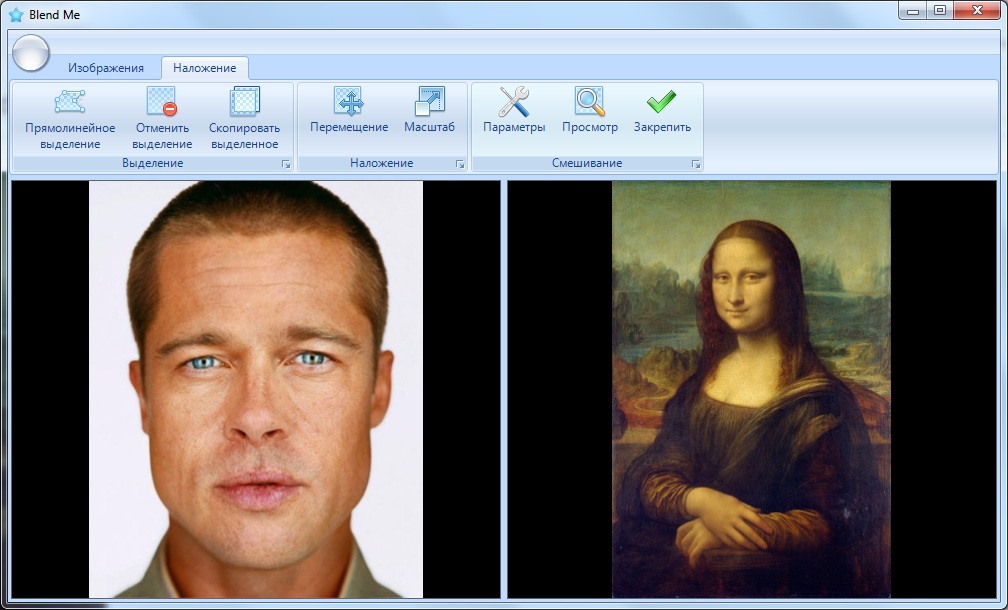Select the Наложение ribbon tab
Screen dimensions: 1008x610
[x=204, y=68]
